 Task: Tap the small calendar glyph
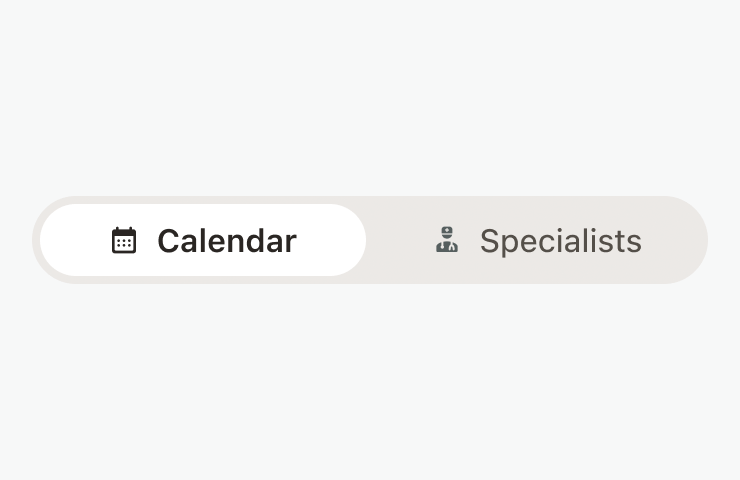click(x=124, y=241)
